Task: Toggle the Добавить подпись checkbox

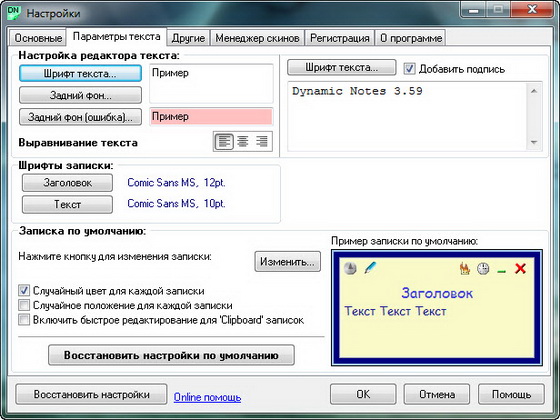Action: pos(409,69)
